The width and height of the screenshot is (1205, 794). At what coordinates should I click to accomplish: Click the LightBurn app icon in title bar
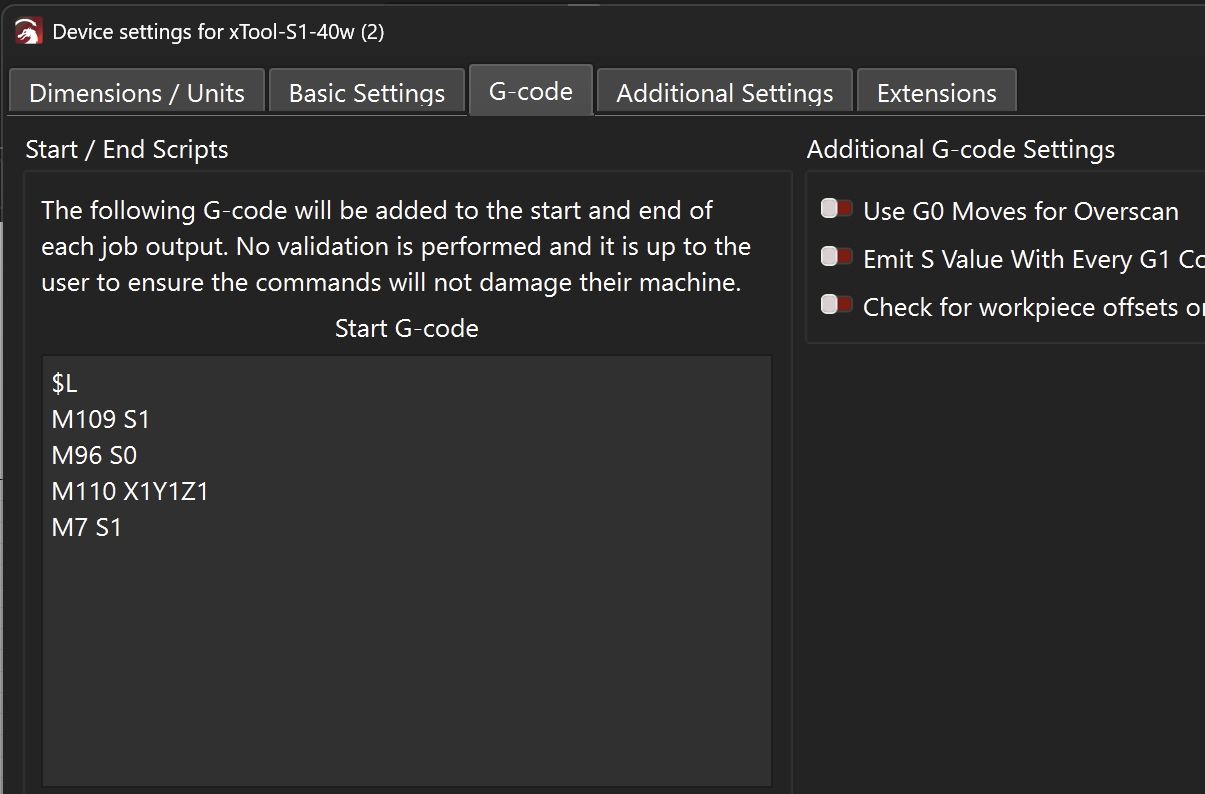pyautogui.click(x=28, y=32)
